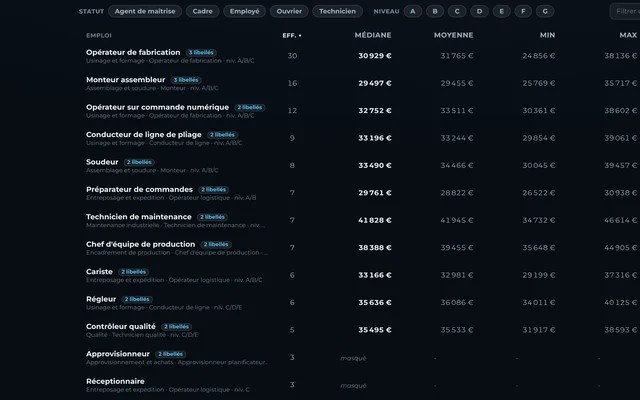Viewport: 640px width, 400px height.
Task: Expand libellés badge for Conducteur de ligne de pliage
Action: 222,135
